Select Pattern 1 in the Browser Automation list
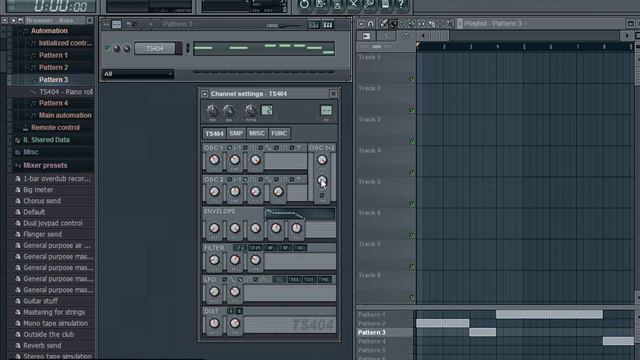640x360 pixels. pos(53,55)
